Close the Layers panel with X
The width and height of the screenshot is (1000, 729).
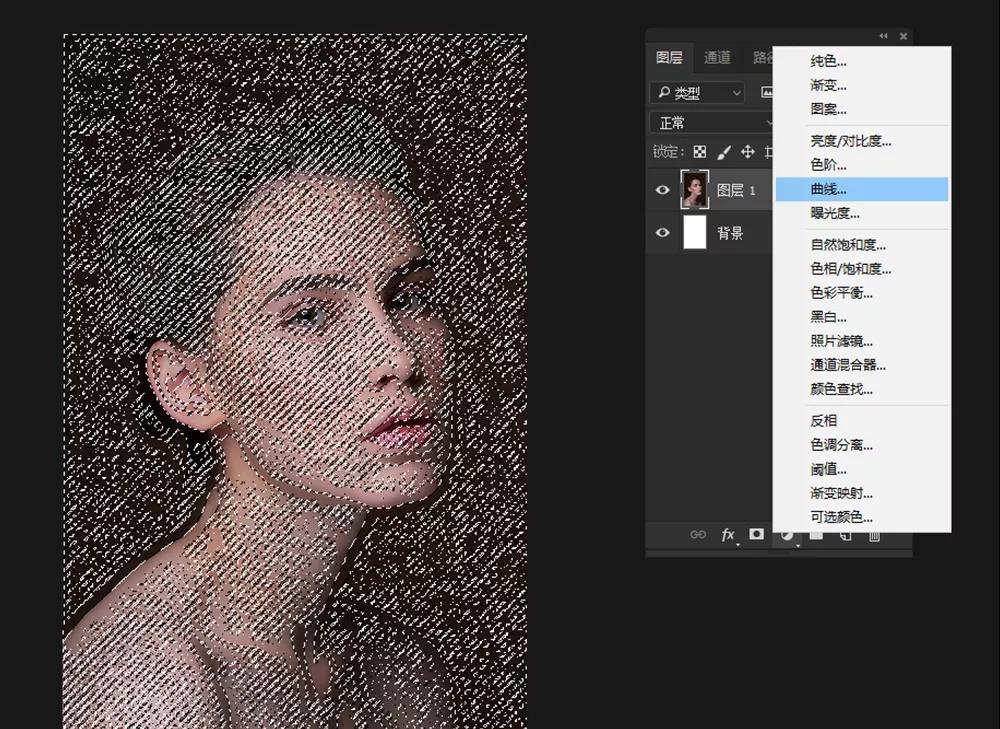click(903, 36)
